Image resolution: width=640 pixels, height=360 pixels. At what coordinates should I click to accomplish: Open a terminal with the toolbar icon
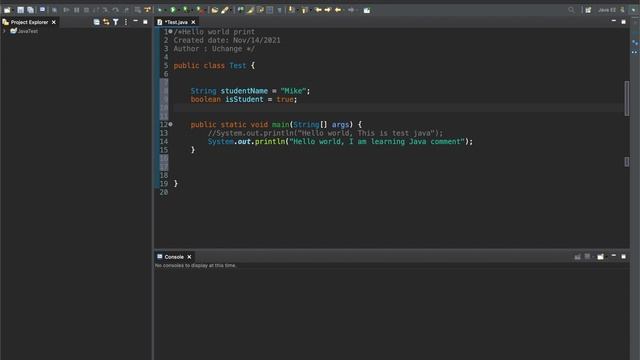coord(42,9)
